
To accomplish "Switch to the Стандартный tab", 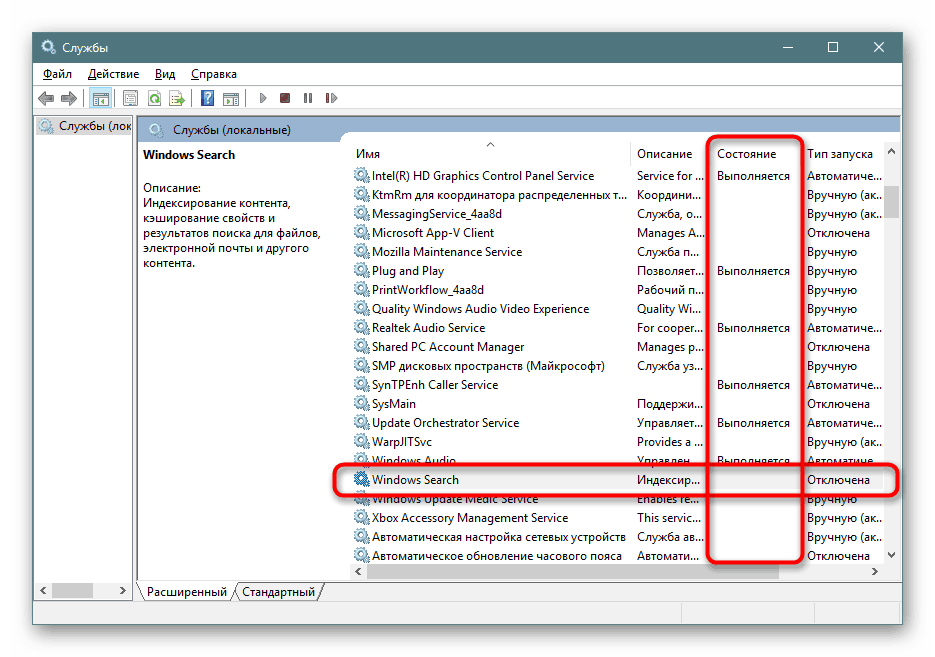I will pos(278,591).
